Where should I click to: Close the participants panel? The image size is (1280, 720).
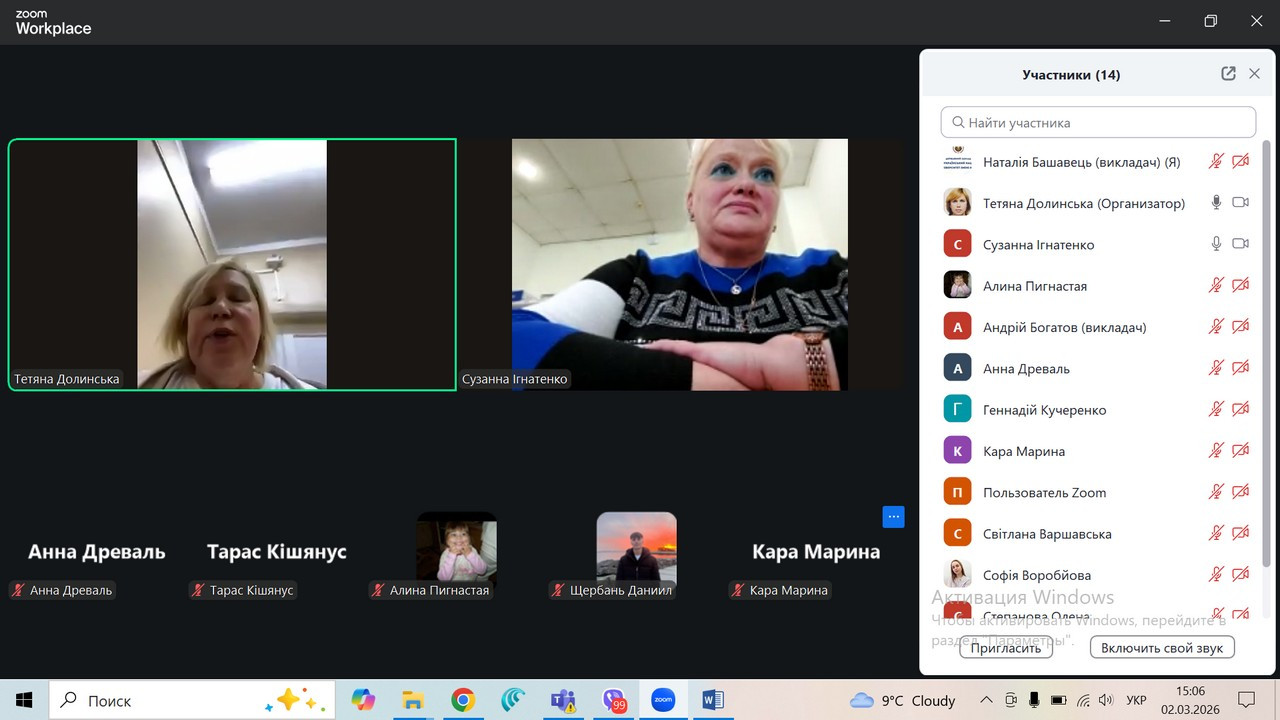(1254, 74)
